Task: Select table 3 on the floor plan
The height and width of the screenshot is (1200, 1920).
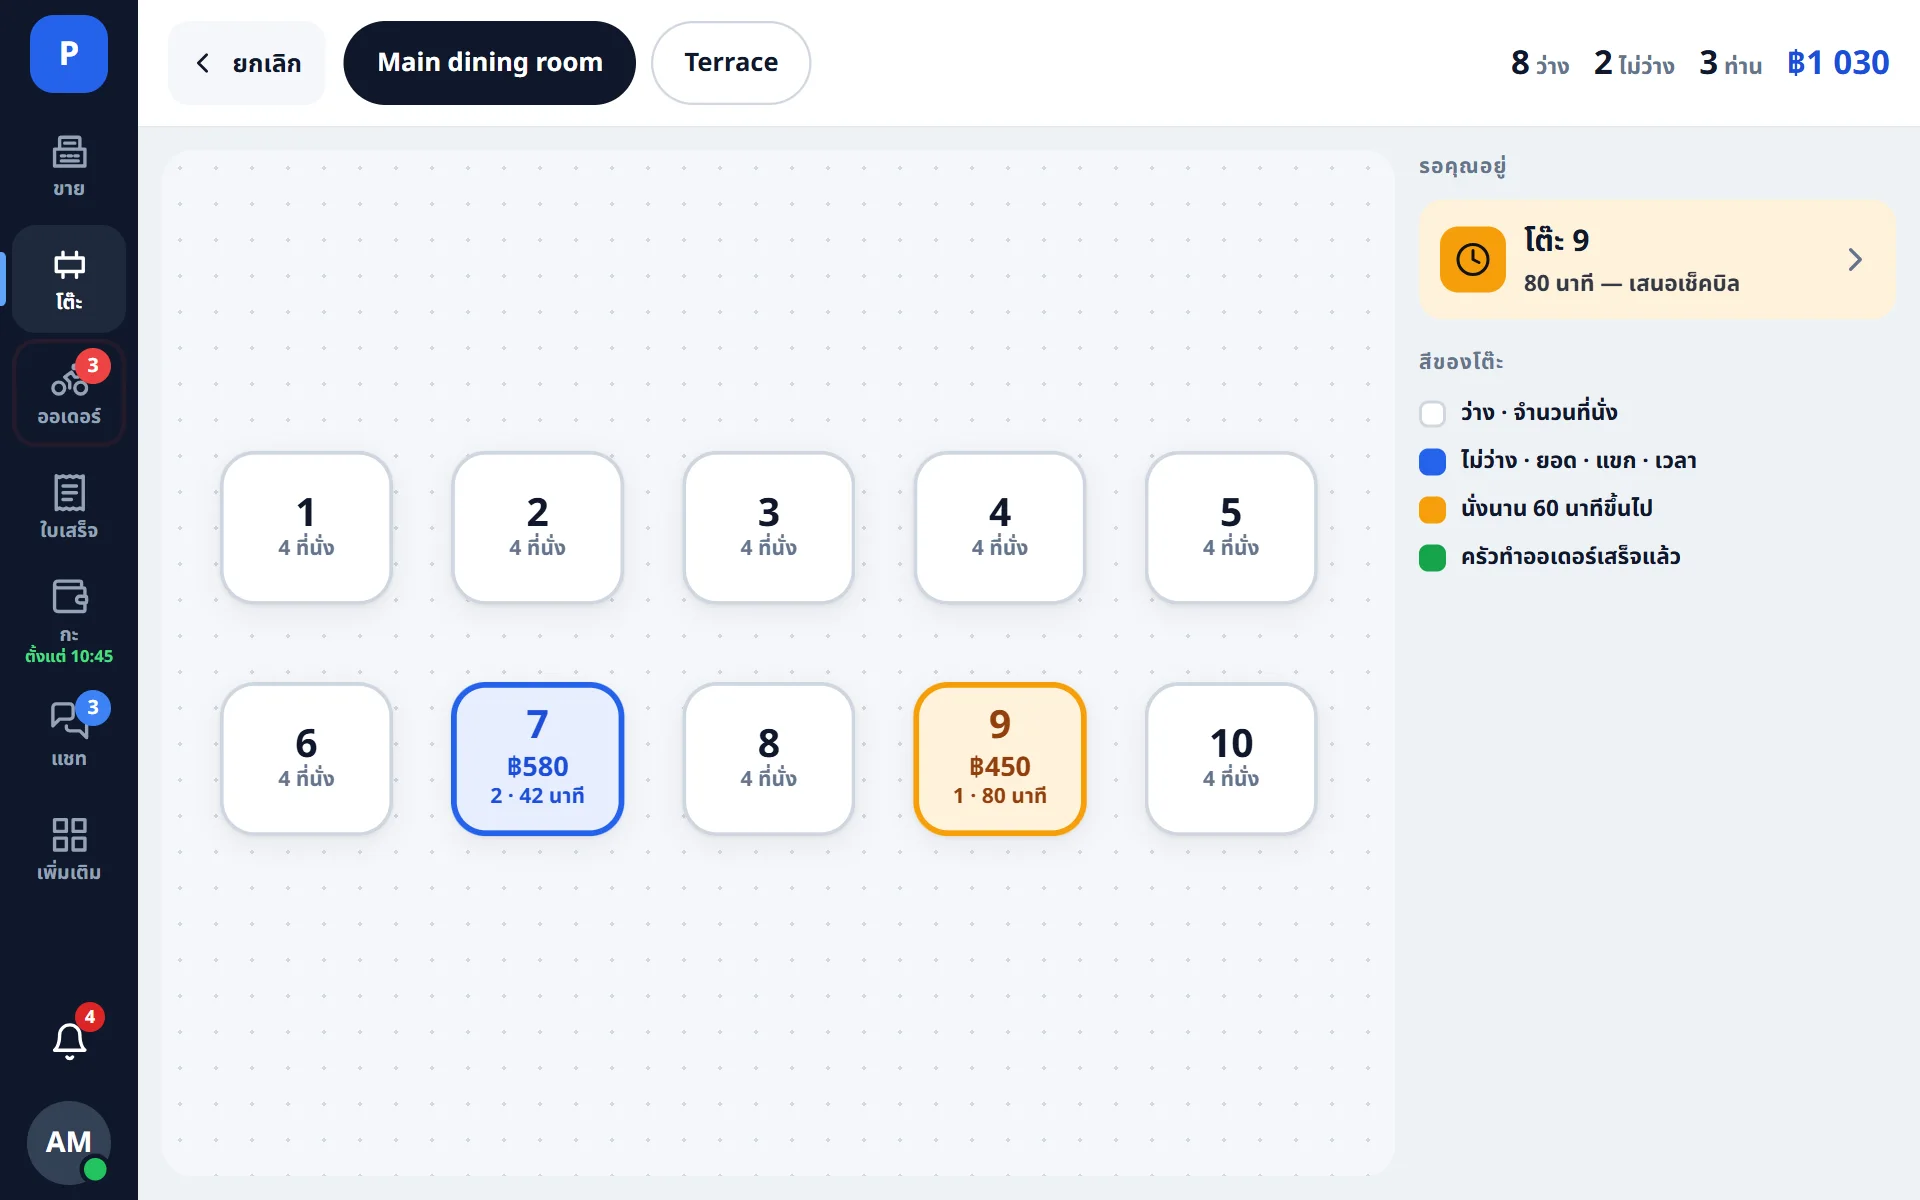Action: (x=768, y=527)
